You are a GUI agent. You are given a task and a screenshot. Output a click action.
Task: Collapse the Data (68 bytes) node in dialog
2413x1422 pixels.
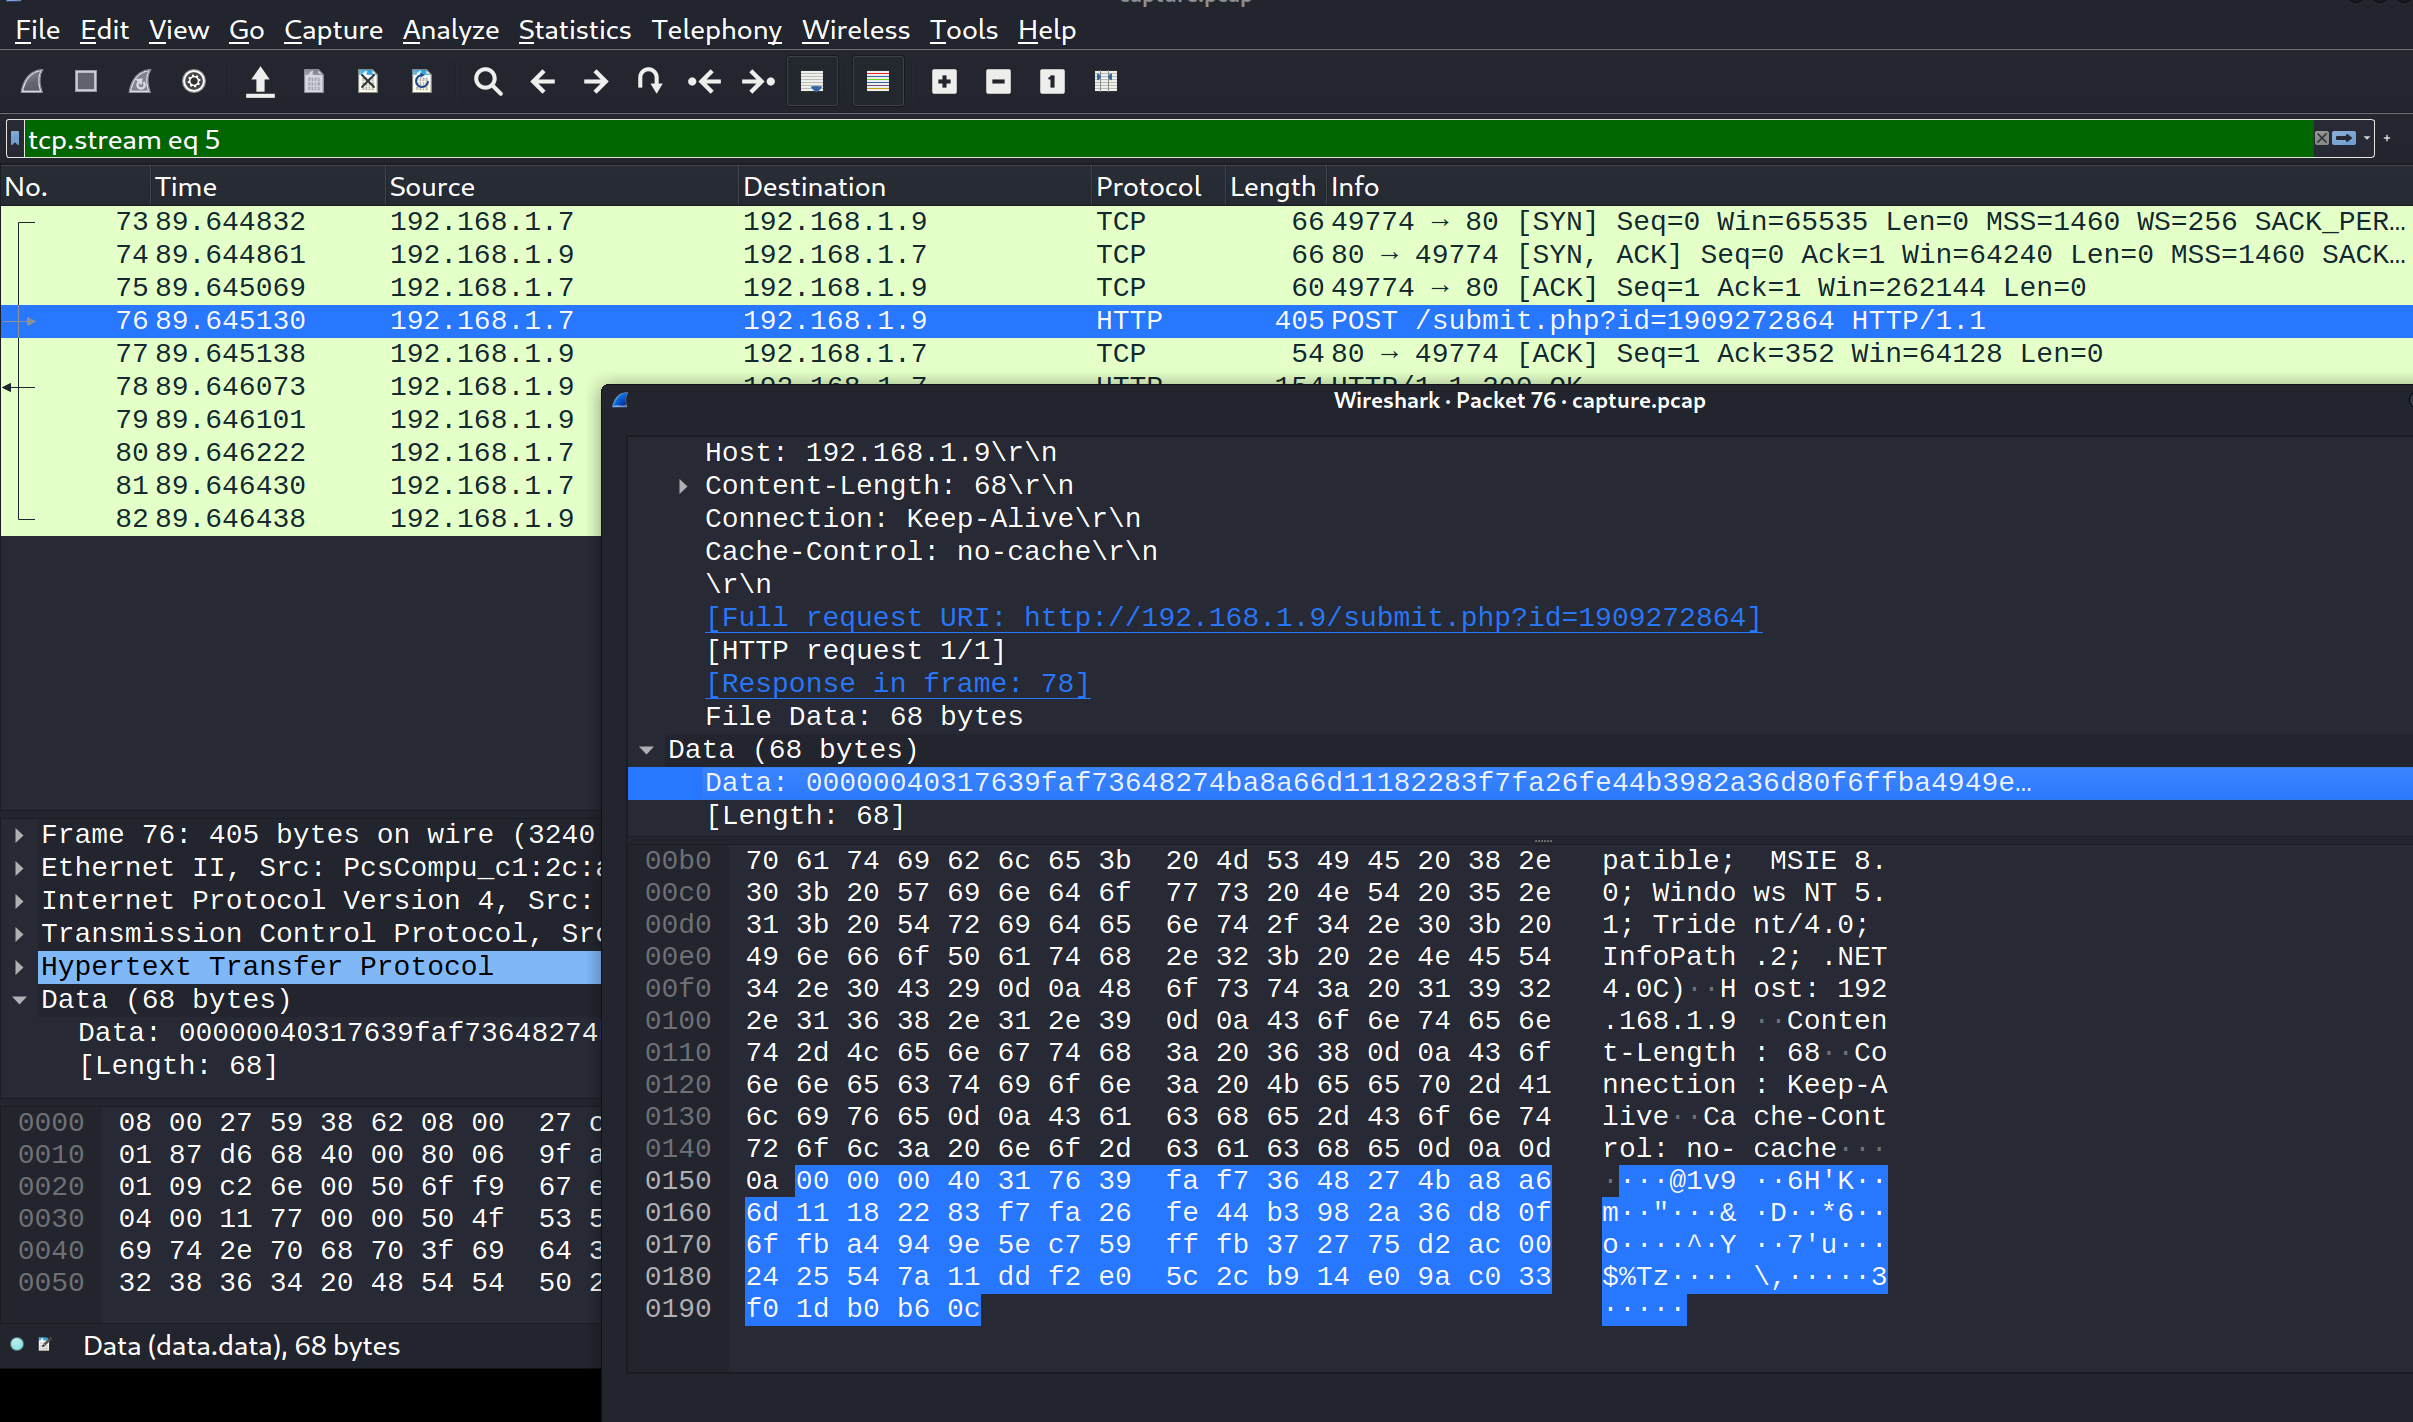pyautogui.click(x=647, y=750)
